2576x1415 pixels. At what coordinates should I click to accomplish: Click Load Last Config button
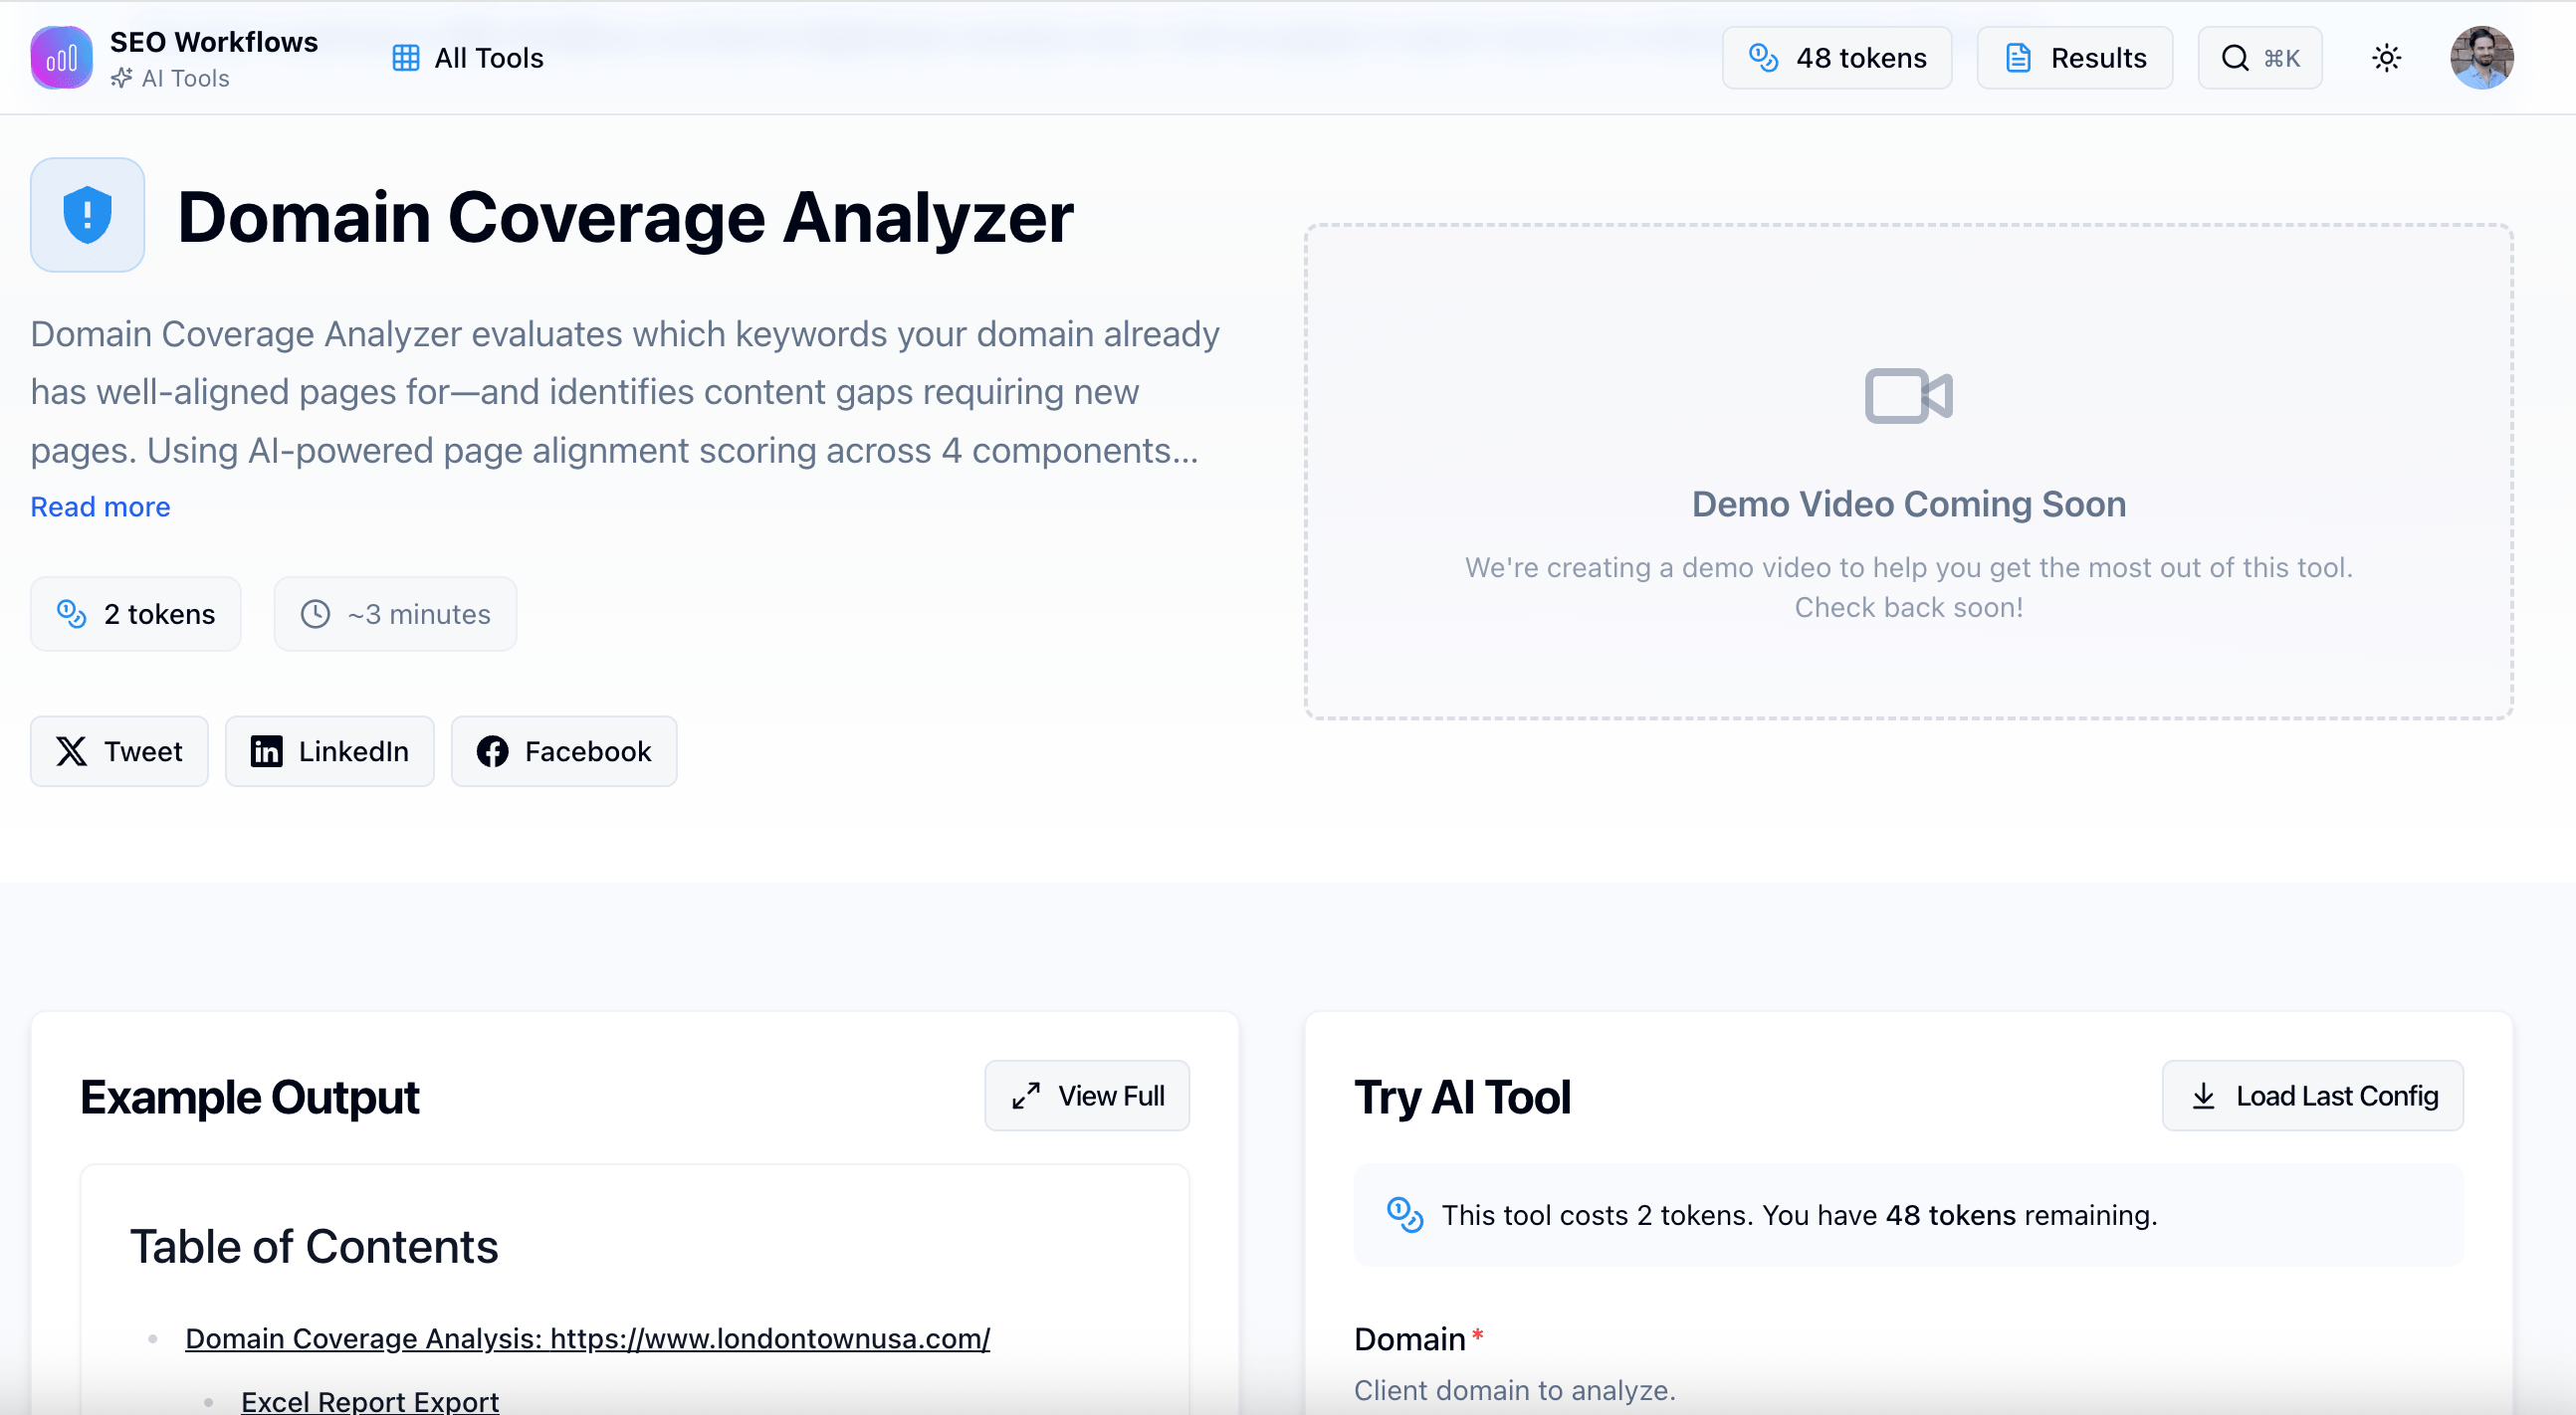click(x=2313, y=1096)
